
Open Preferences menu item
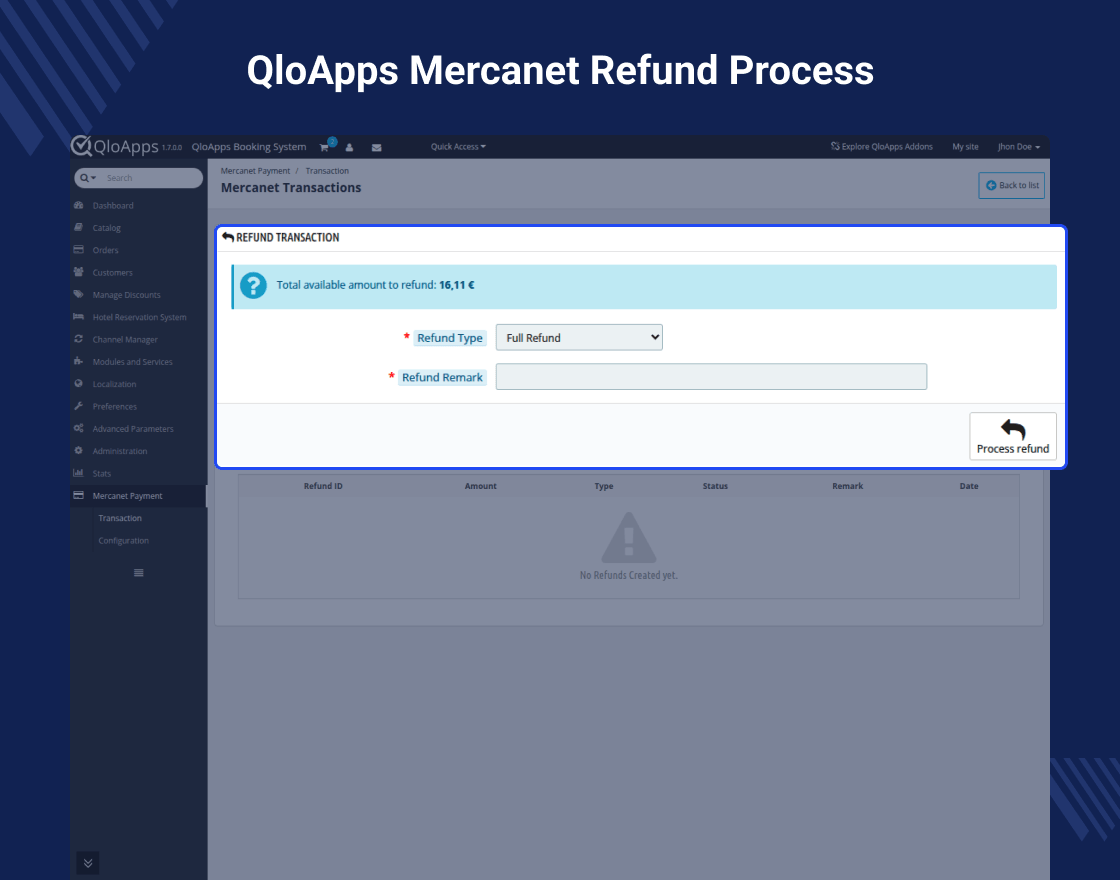pos(114,406)
